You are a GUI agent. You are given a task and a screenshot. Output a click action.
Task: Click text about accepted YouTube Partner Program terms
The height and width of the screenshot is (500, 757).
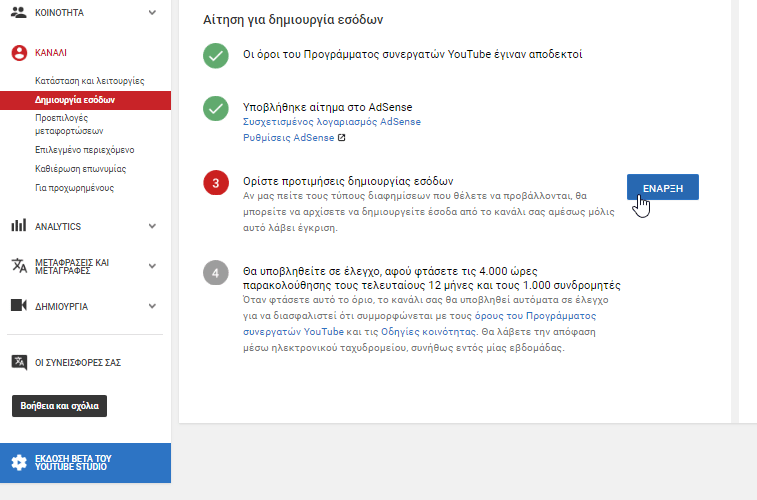coord(412,54)
